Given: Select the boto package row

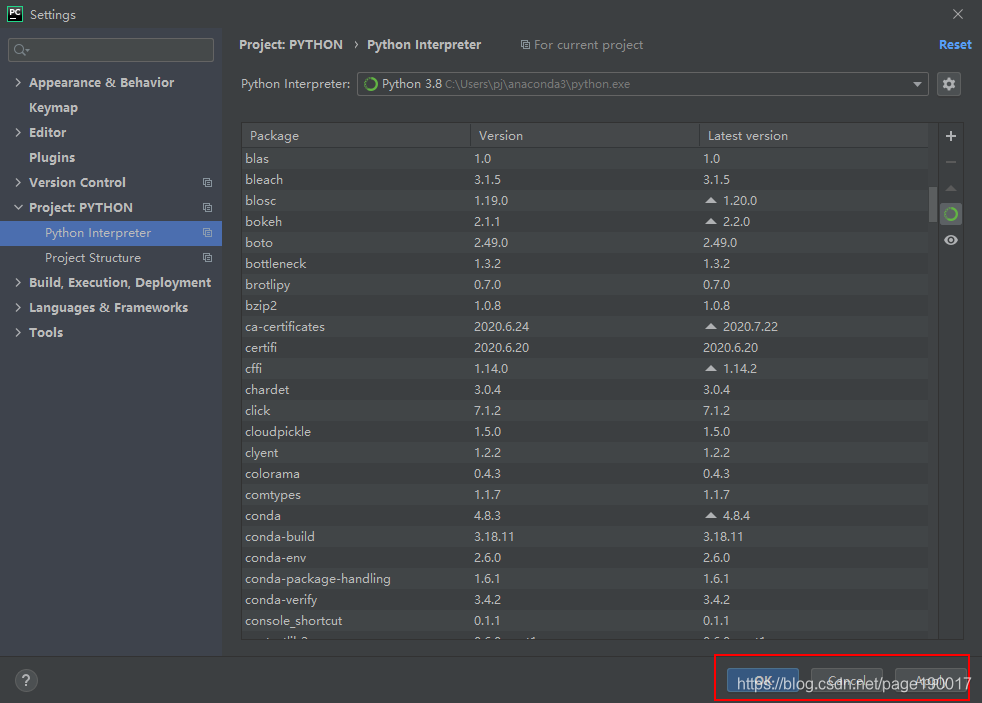Looking at the screenshot, I should tap(585, 242).
